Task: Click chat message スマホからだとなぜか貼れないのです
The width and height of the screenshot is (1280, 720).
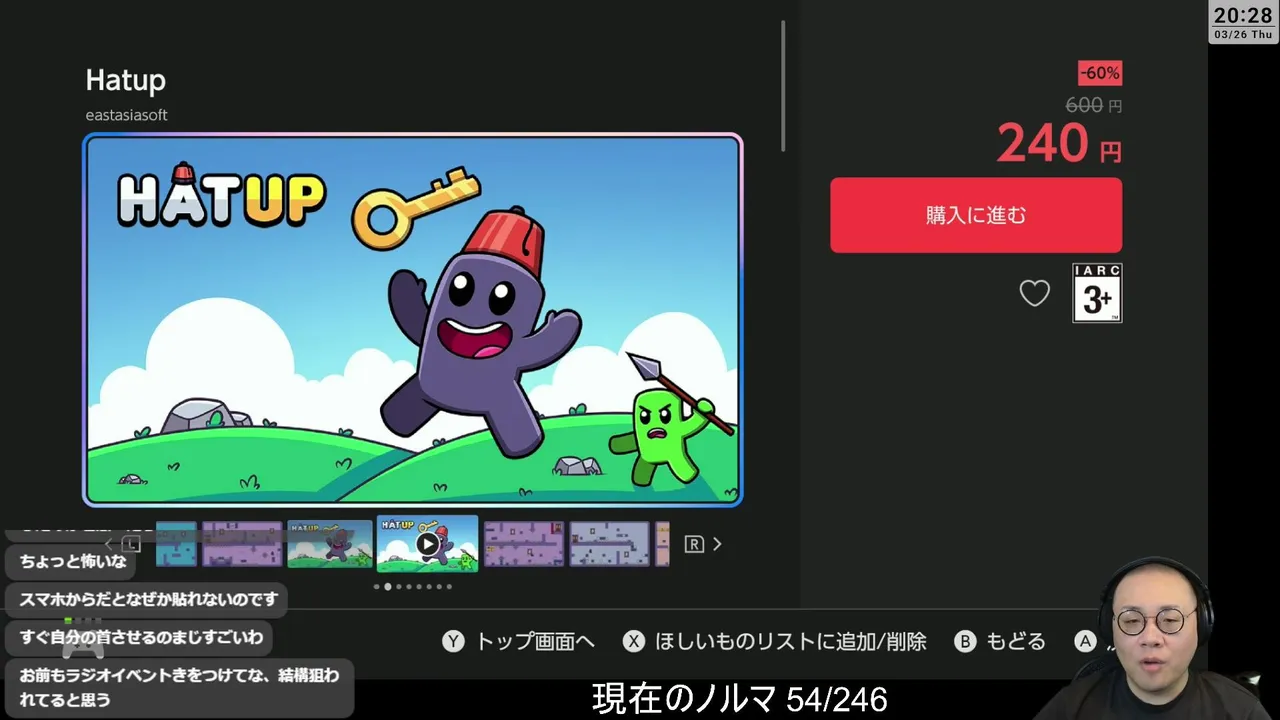Action: pos(148,599)
